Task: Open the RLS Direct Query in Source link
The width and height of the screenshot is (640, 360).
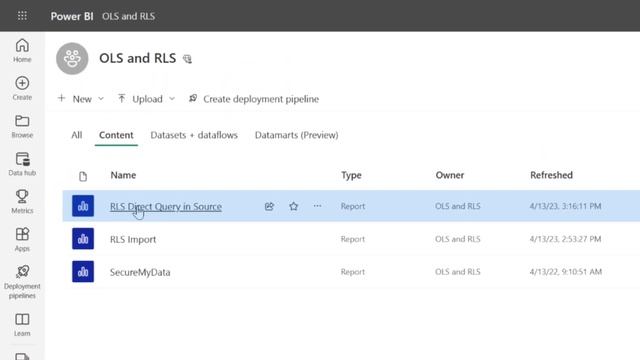Action: [x=166, y=207]
